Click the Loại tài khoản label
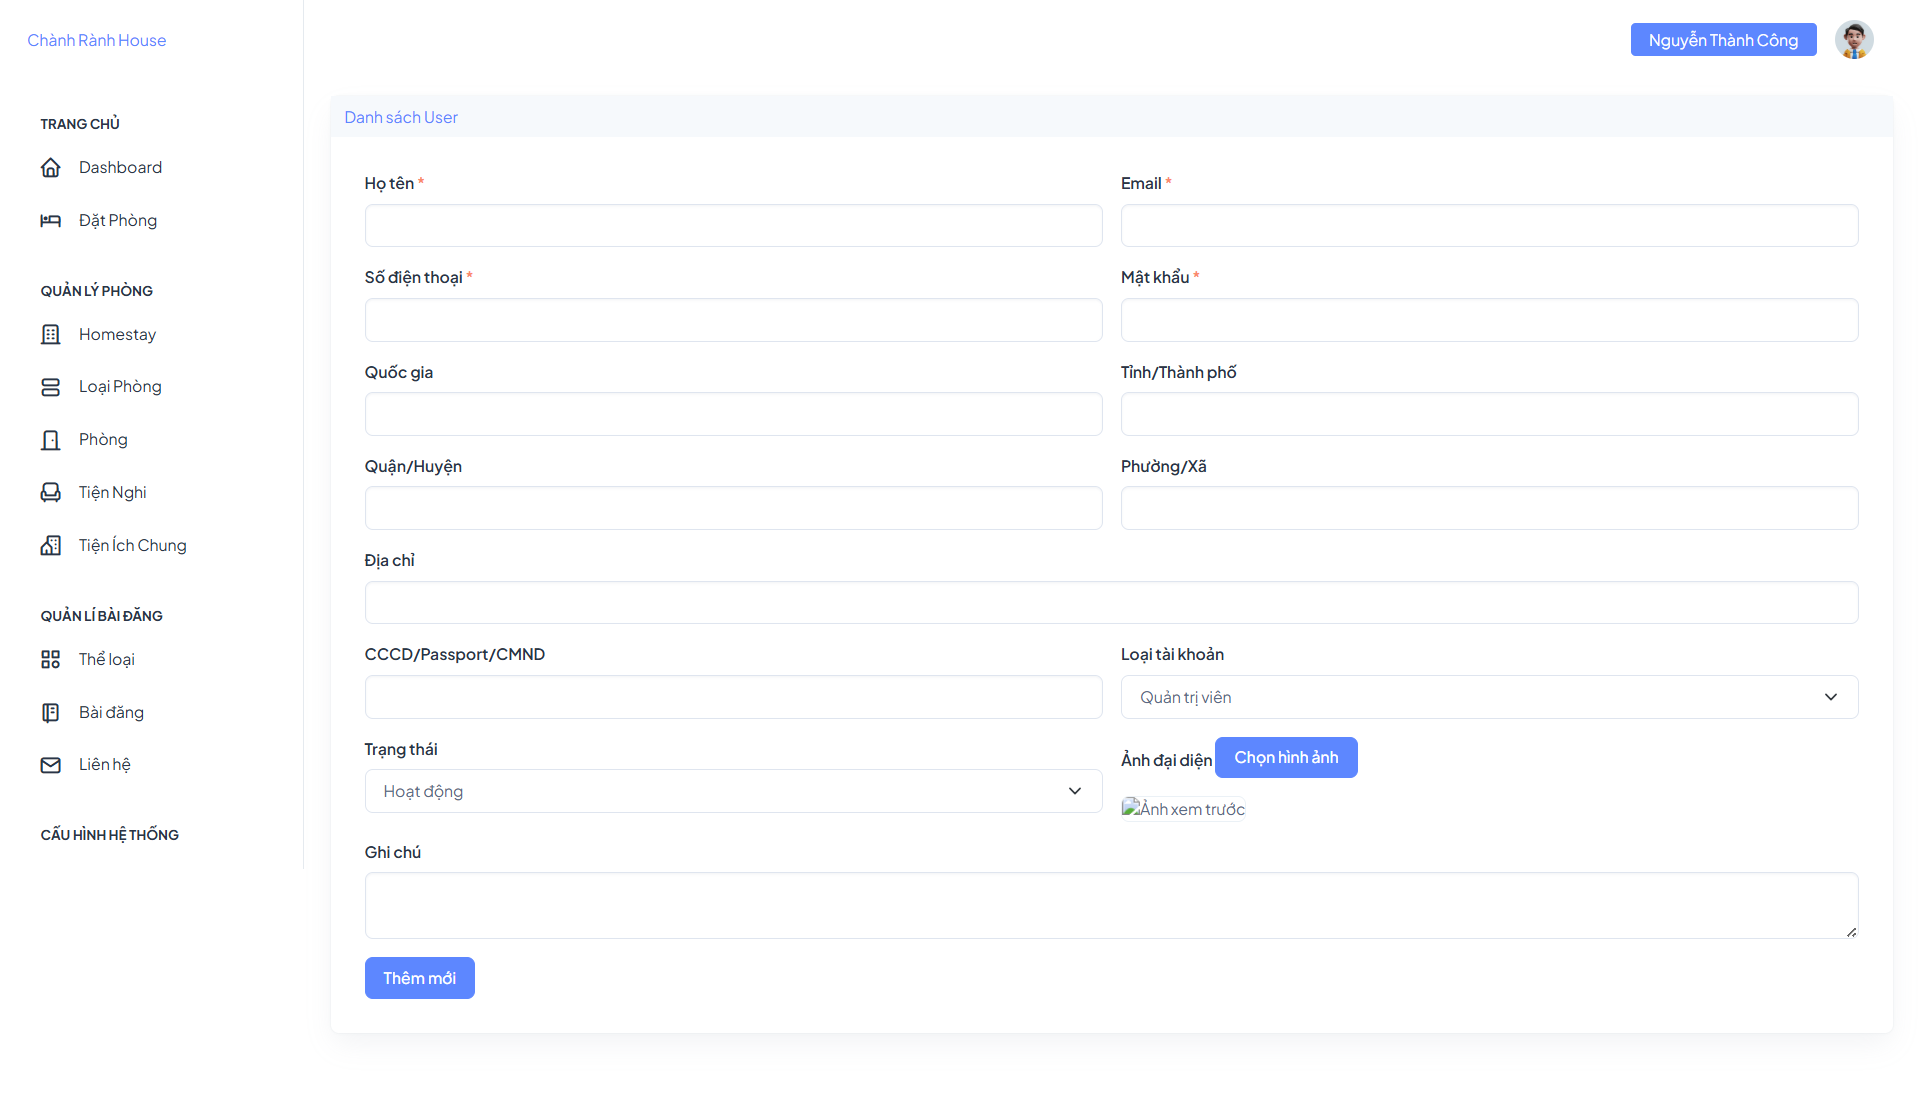The height and width of the screenshot is (1093, 1920). click(x=1172, y=654)
